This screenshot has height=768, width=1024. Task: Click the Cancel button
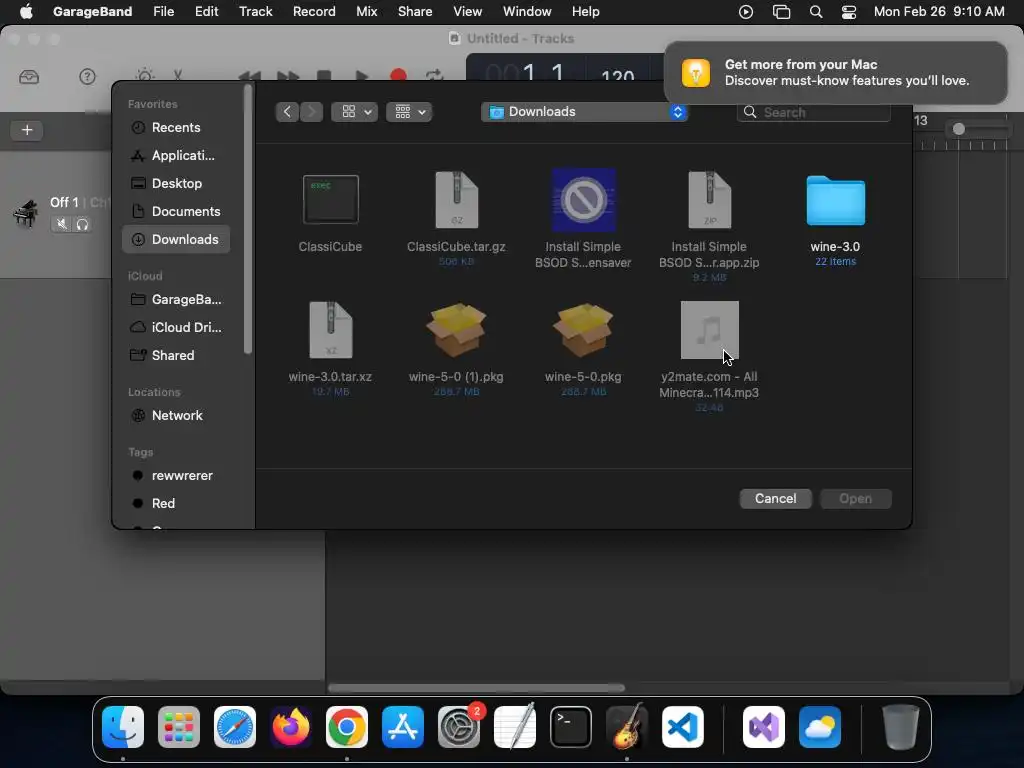(775, 498)
